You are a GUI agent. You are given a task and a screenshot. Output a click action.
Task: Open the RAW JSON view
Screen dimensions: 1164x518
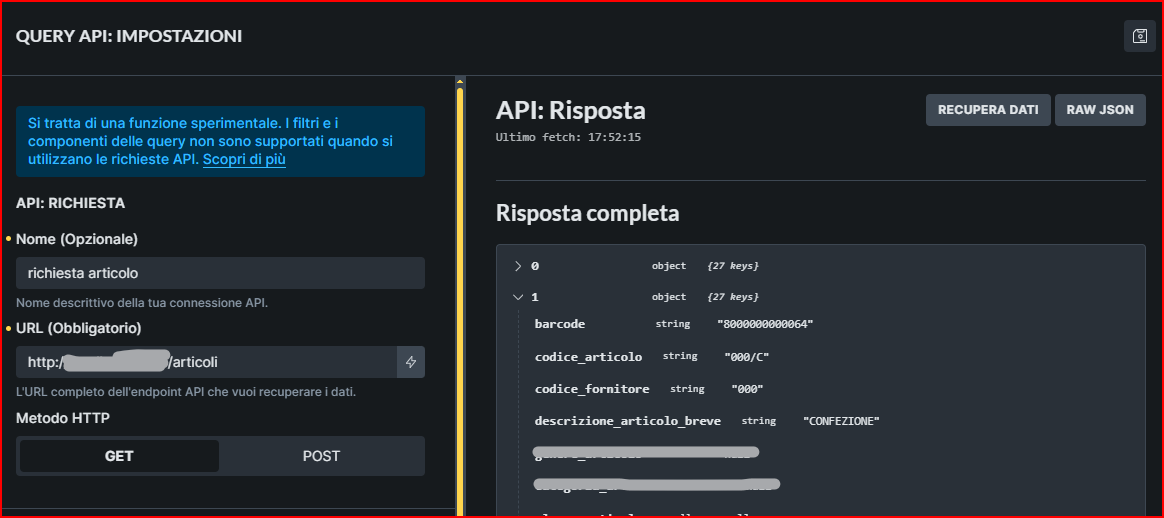coord(1100,110)
